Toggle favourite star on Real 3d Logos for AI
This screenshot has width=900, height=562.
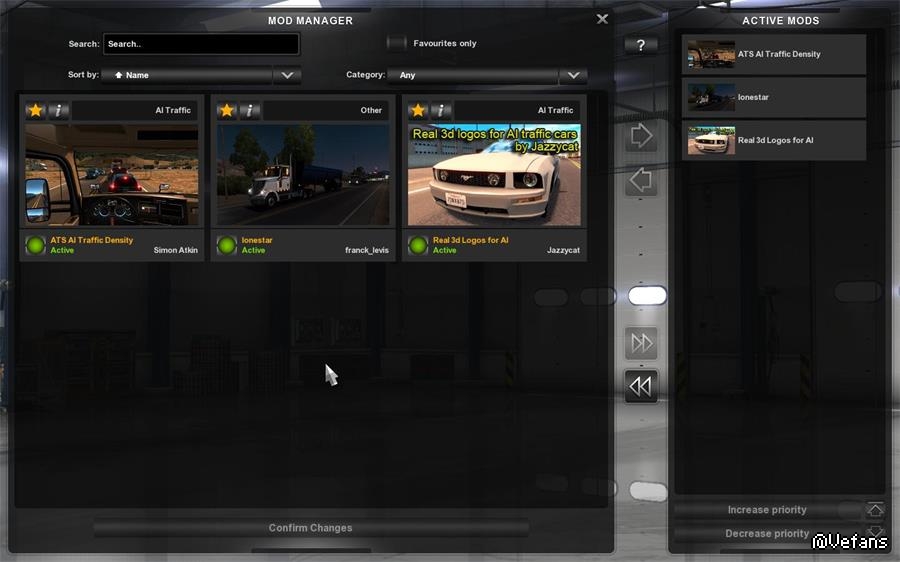point(418,110)
